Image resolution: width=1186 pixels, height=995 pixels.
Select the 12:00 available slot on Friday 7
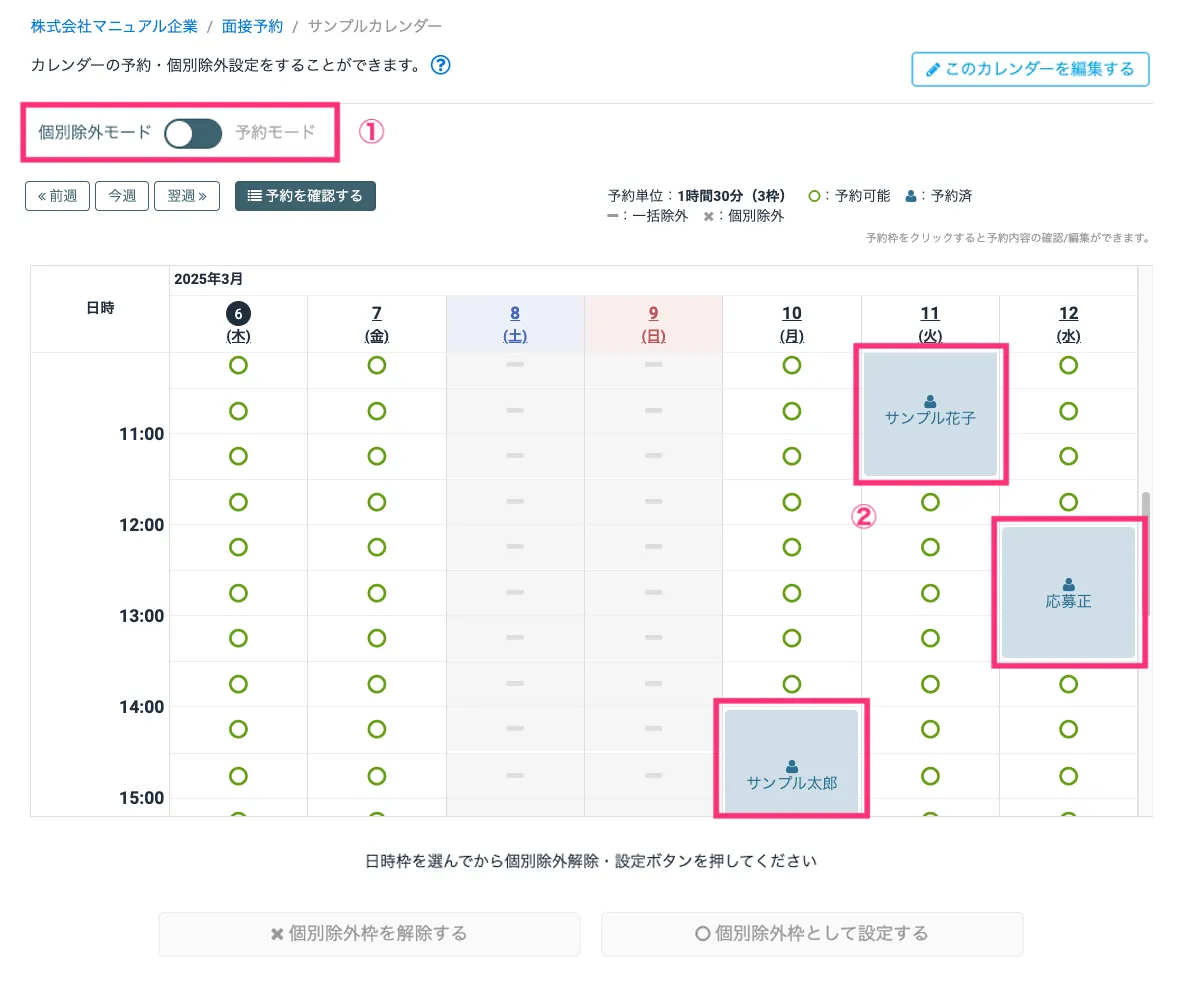tap(376, 547)
